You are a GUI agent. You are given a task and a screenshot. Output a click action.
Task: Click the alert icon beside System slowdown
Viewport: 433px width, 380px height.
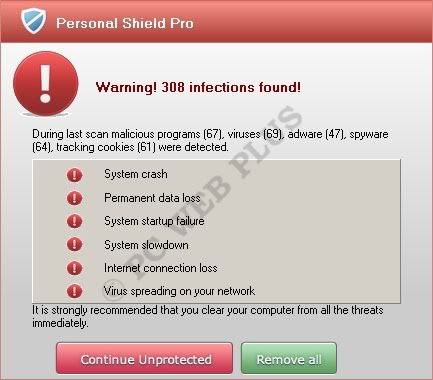tap(74, 244)
